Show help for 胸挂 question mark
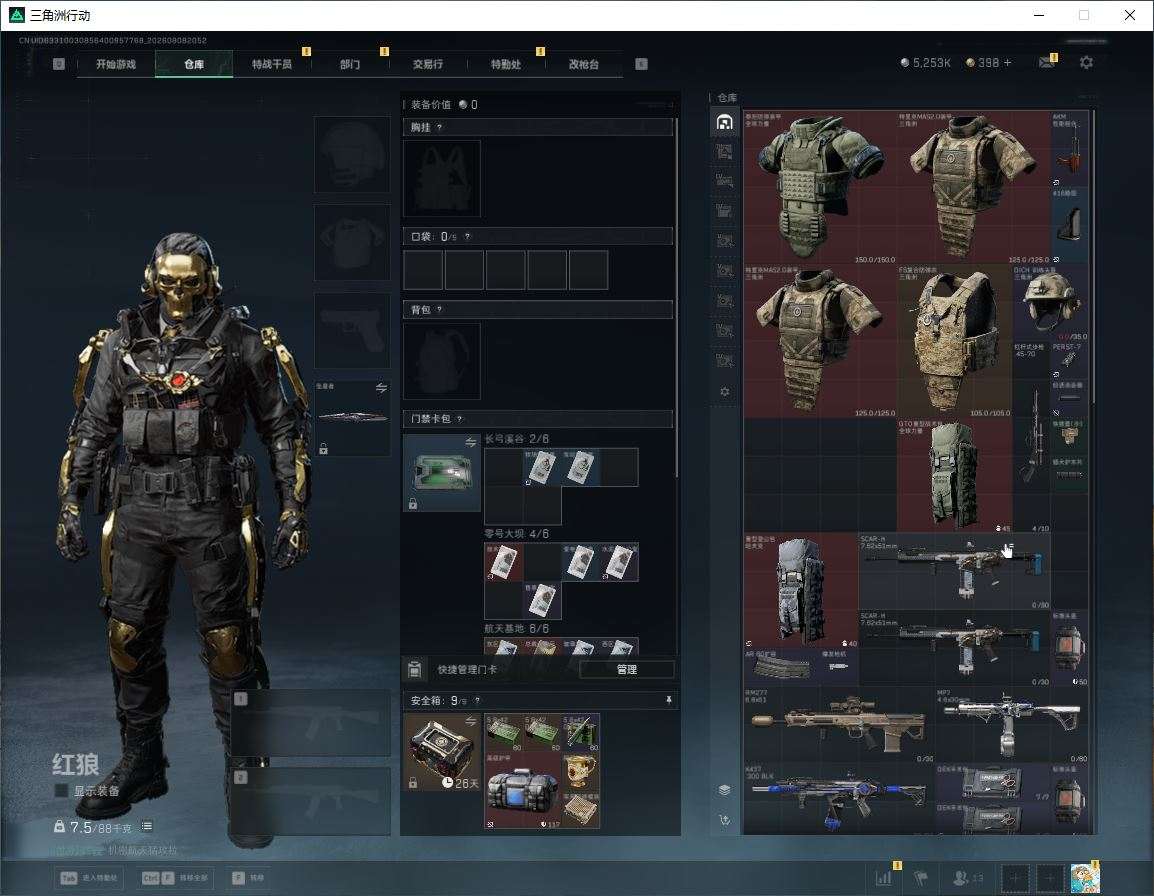Viewport: 1154px width, 896px height. [439, 127]
